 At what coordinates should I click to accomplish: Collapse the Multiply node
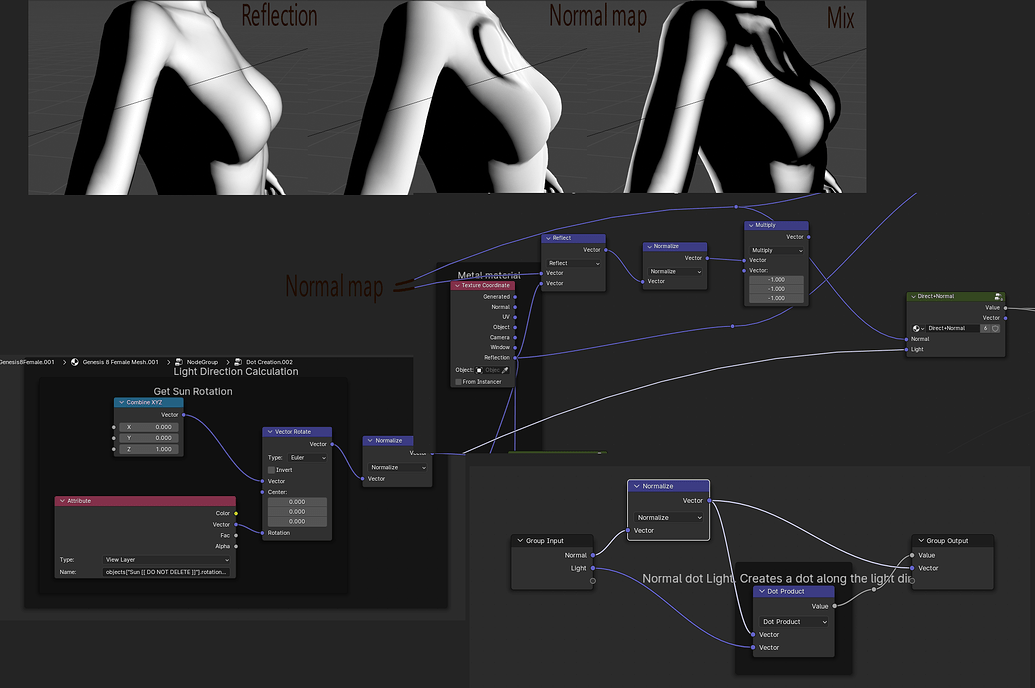pos(751,225)
